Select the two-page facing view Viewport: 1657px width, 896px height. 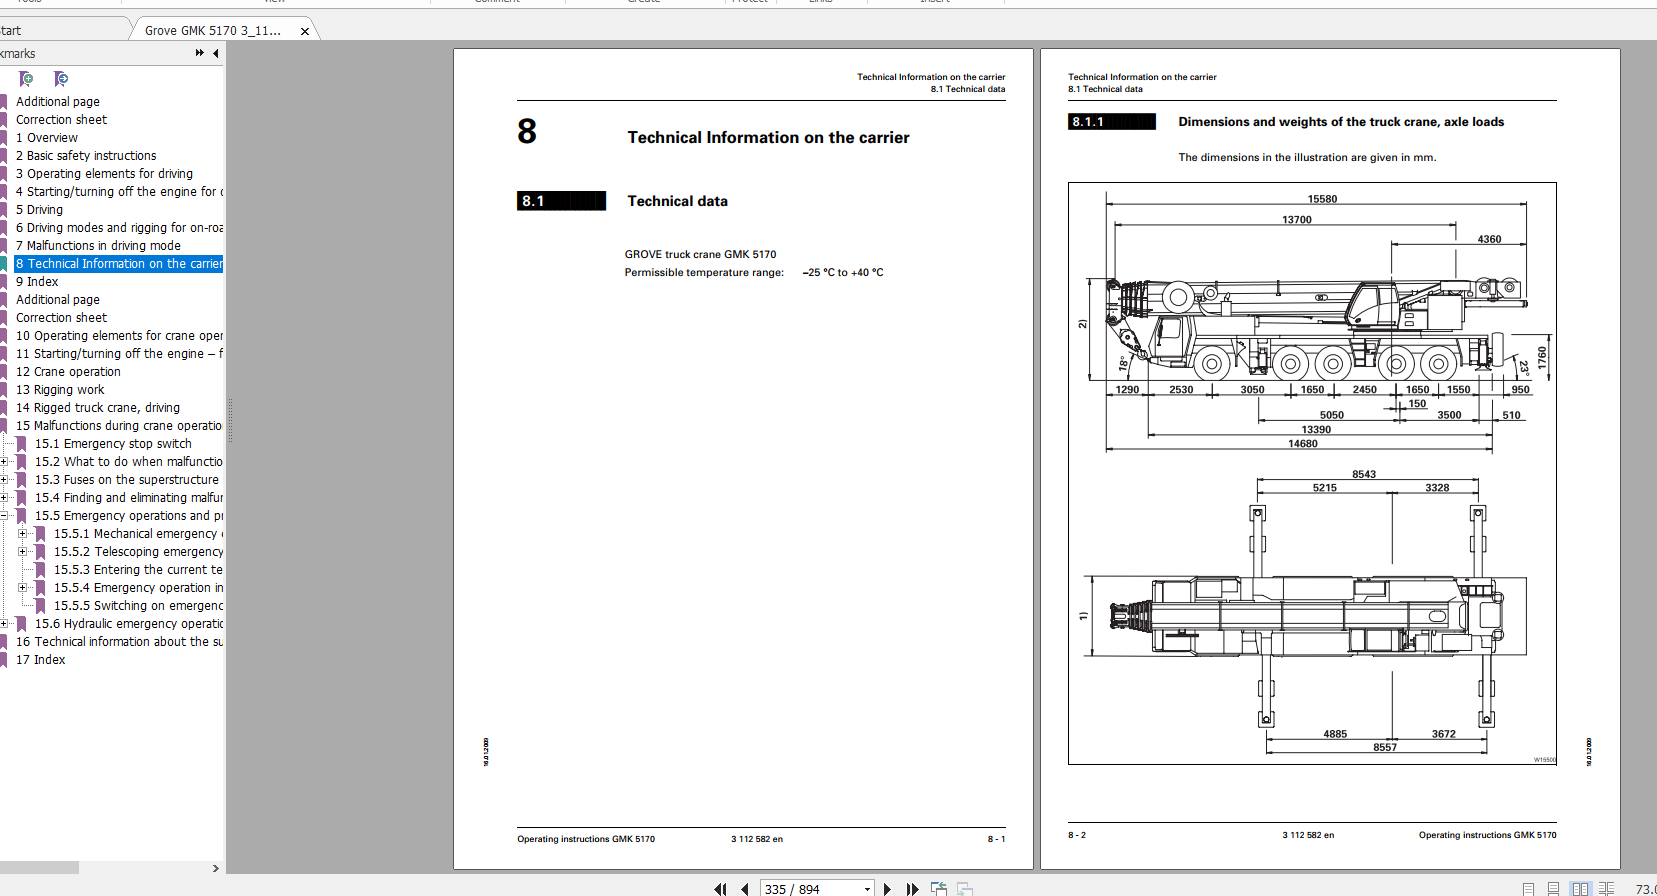click(x=1580, y=889)
